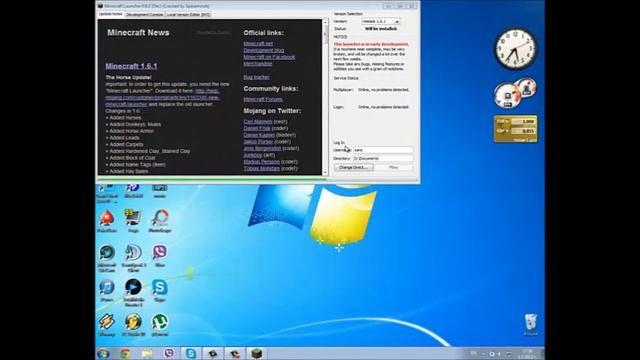Open the black media player desktop icon
Viewport: 640px width, 360px height.
click(133, 287)
